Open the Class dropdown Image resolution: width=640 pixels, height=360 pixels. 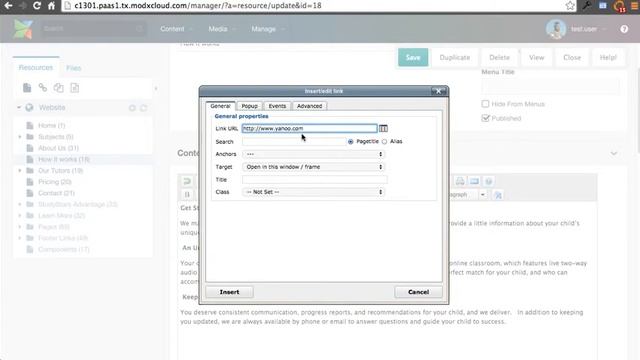(x=313, y=192)
